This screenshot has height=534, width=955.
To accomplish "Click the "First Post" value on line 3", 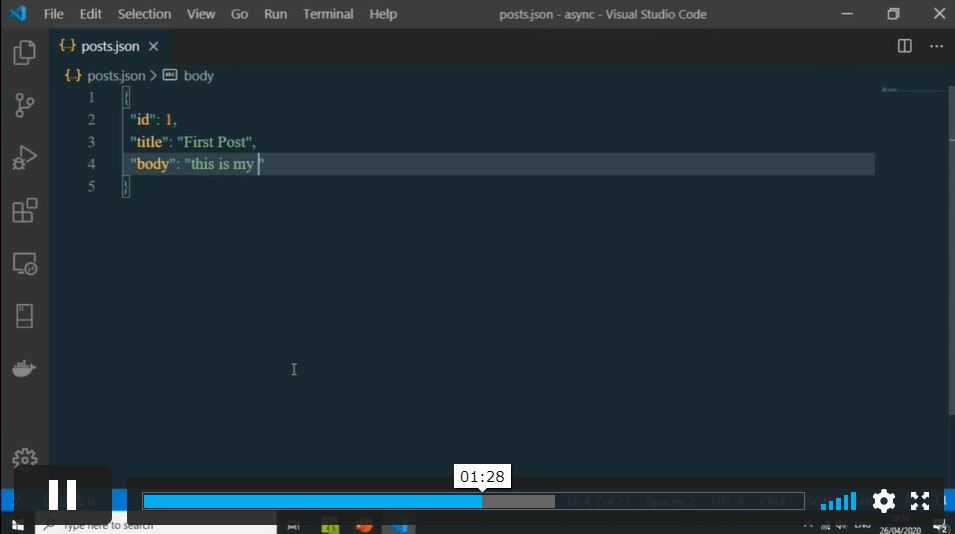I will coord(215,142).
